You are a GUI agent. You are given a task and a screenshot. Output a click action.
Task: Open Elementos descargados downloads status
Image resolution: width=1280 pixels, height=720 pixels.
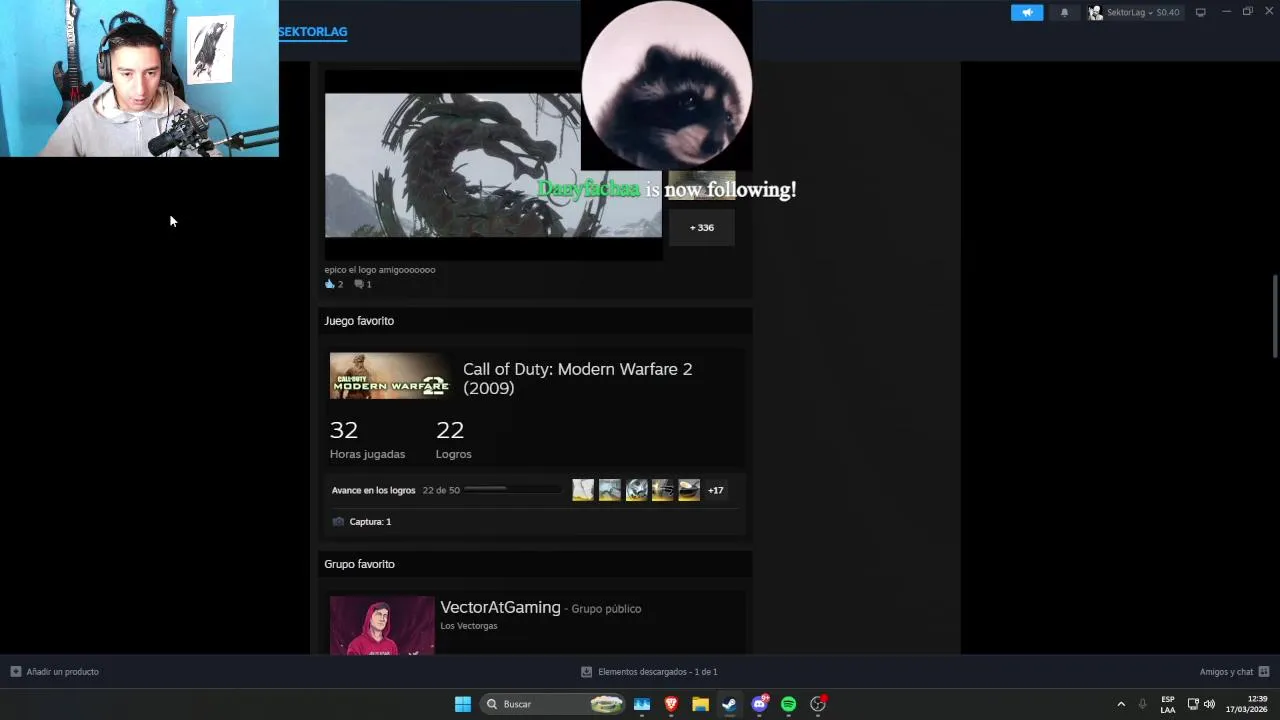point(649,671)
